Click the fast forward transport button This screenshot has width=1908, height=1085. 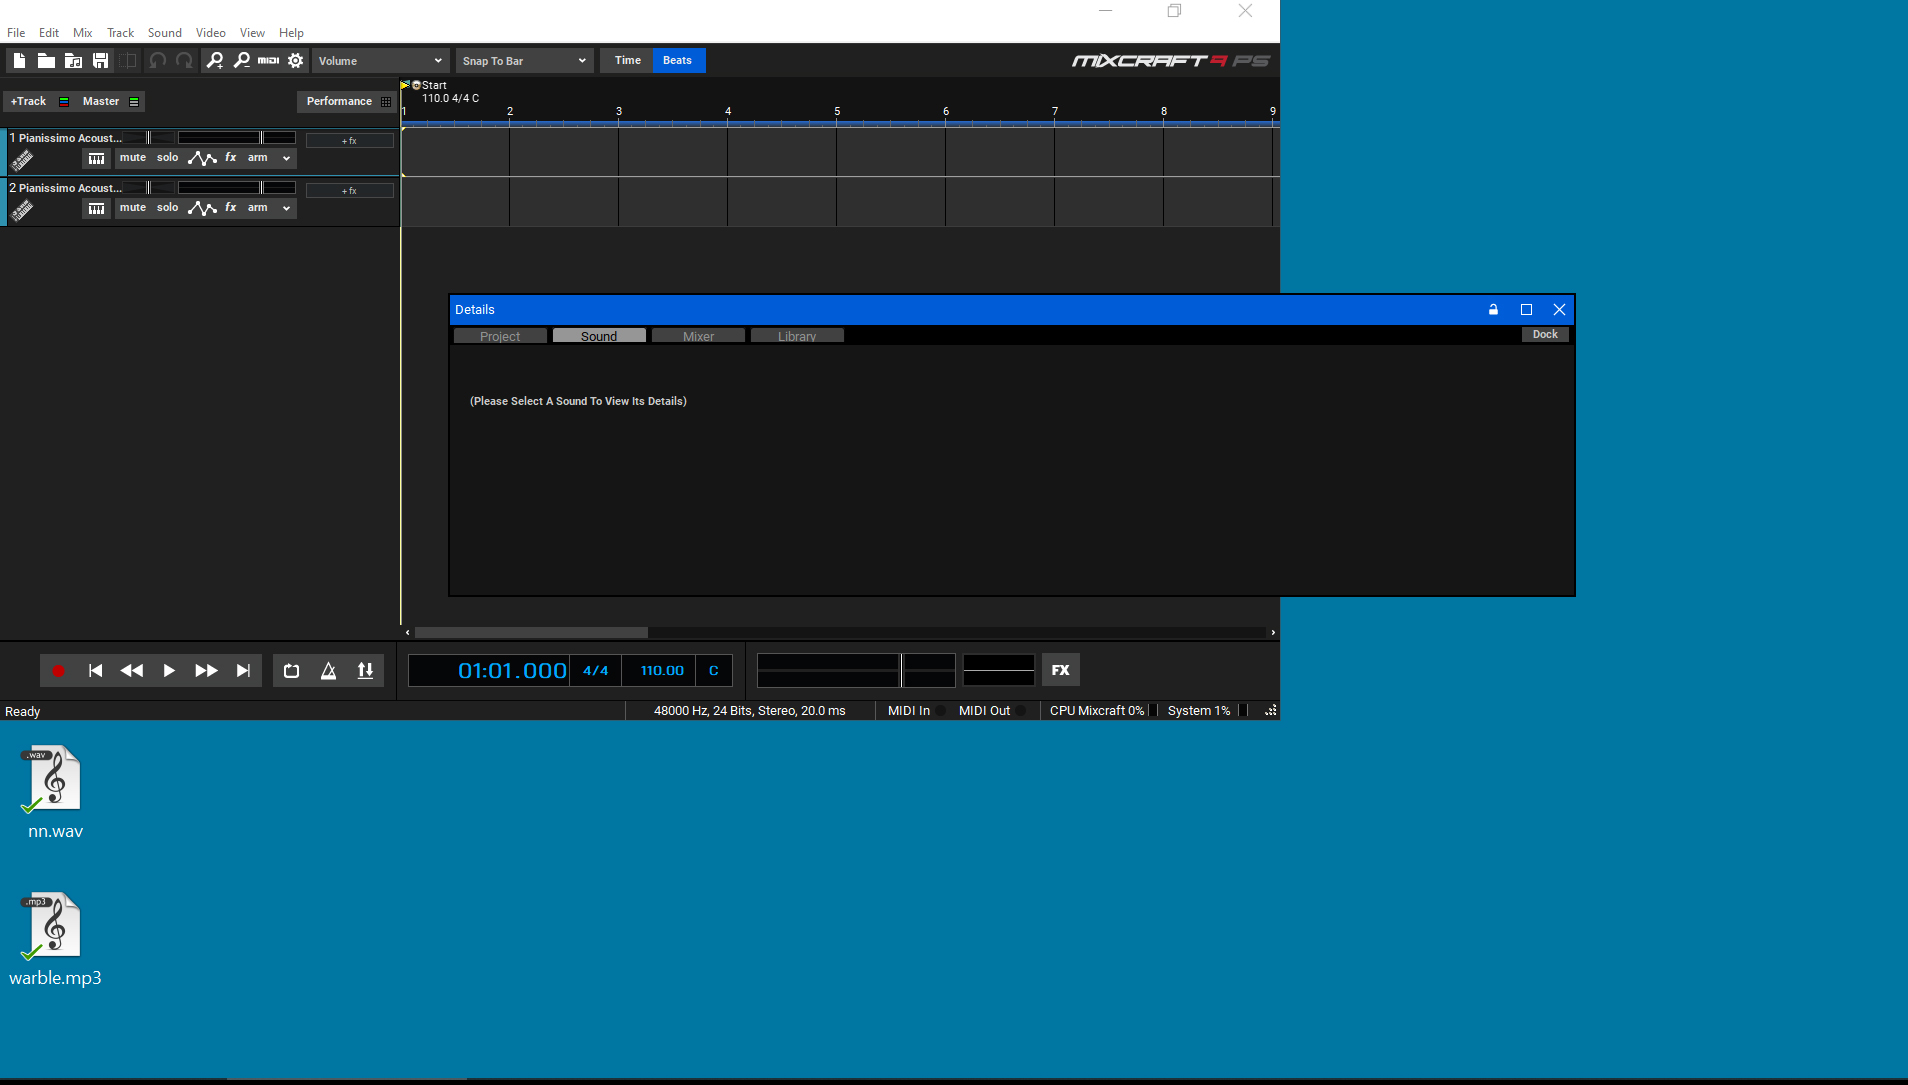point(206,671)
